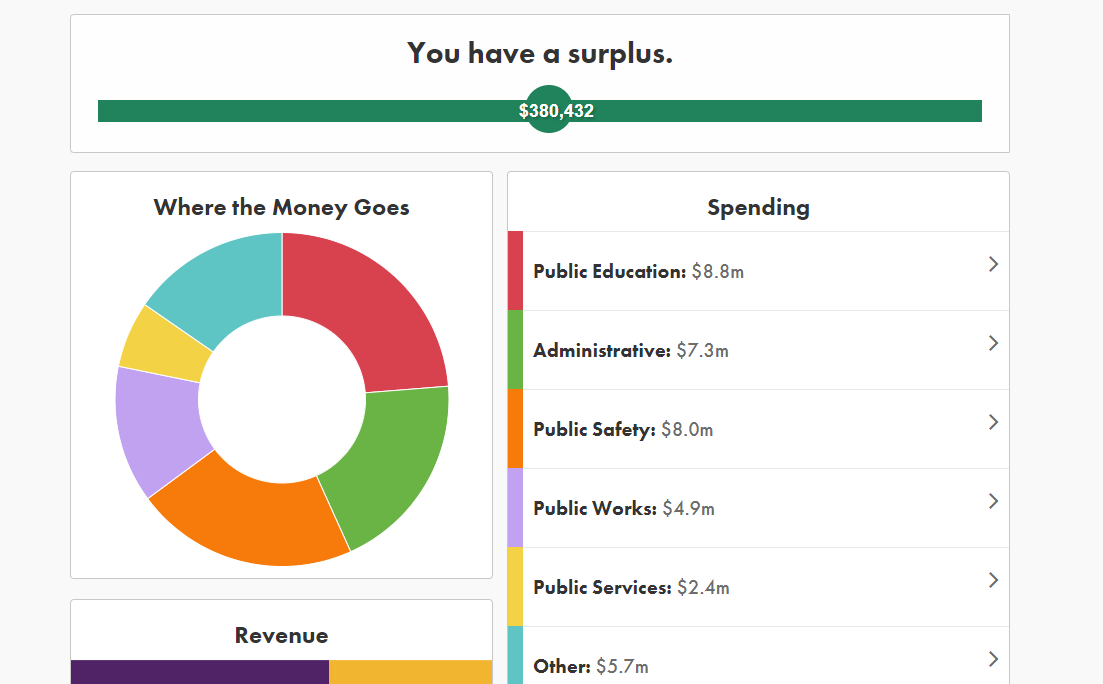
Task: Click the Public Services: $2.4m label
Action: 631,588
